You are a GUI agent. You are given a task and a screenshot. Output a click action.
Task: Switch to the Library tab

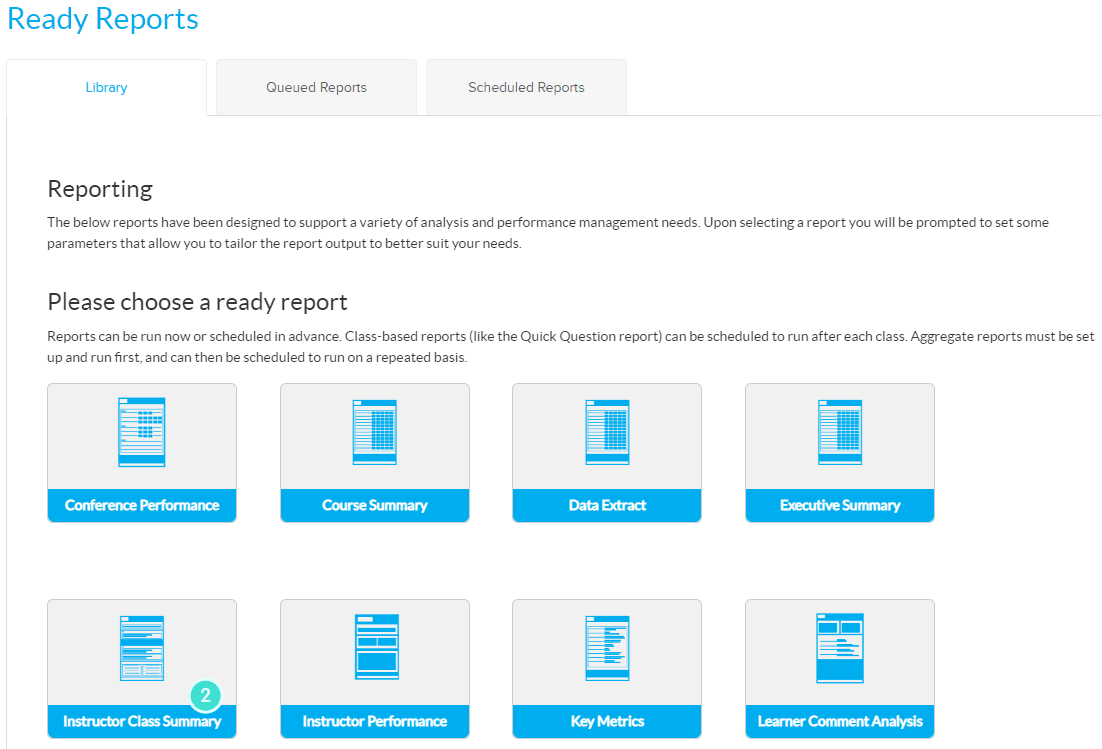point(106,88)
